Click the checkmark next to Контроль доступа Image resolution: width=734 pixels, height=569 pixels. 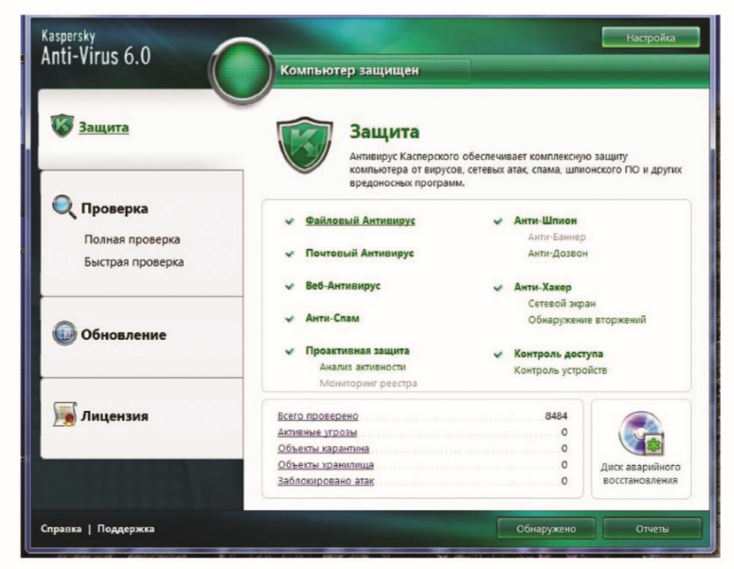498,354
